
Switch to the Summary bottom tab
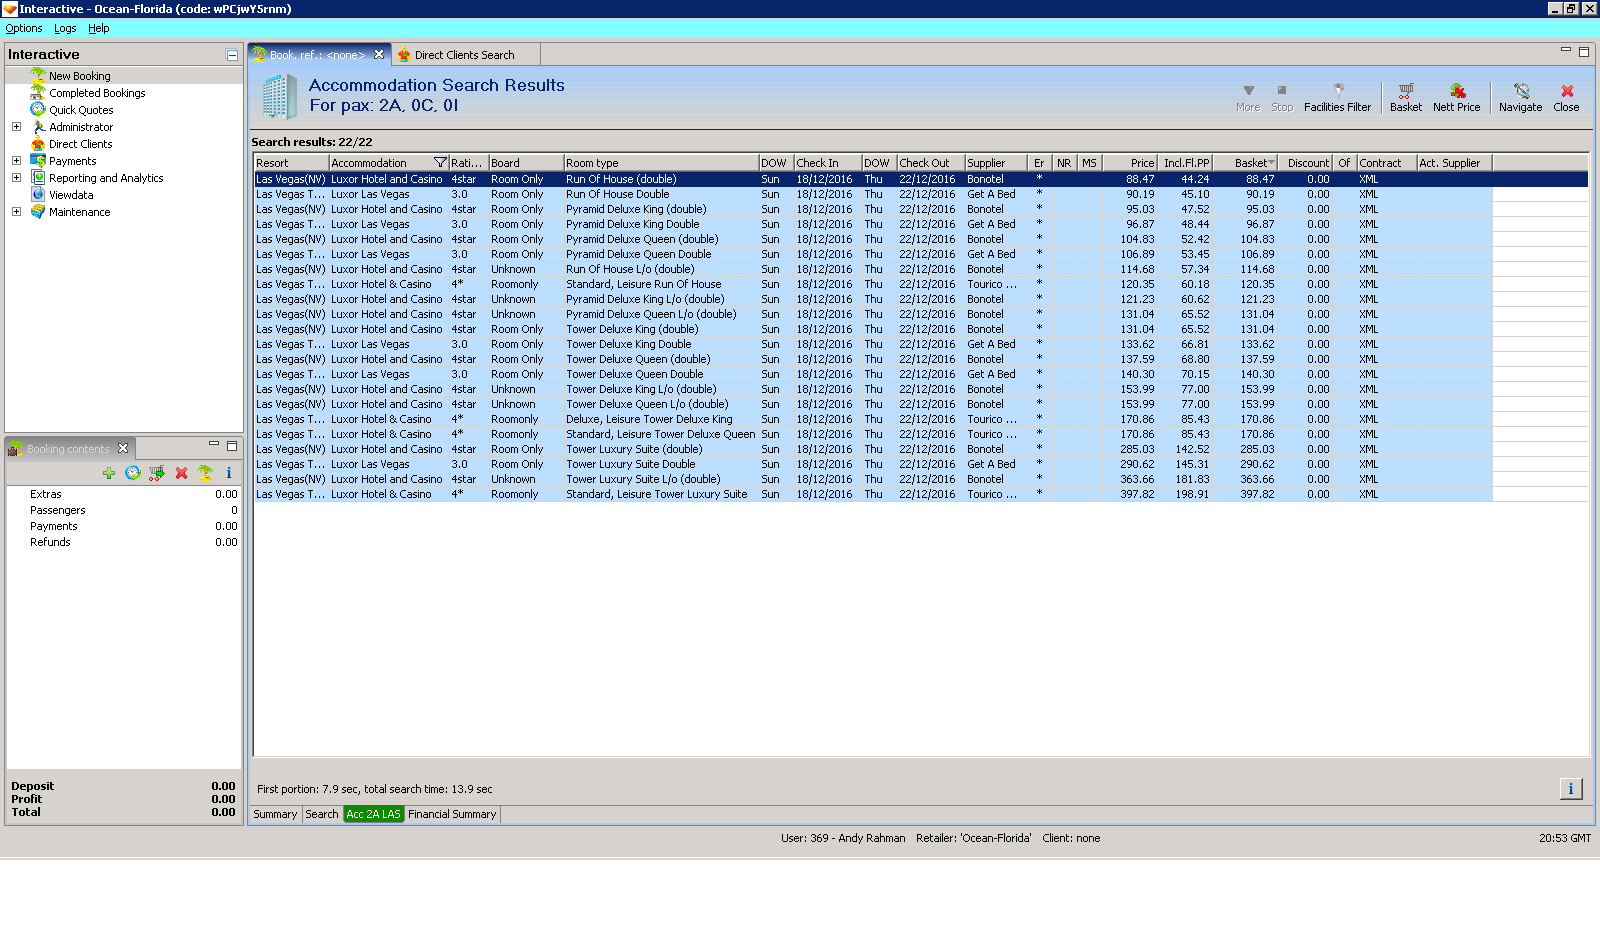275,814
